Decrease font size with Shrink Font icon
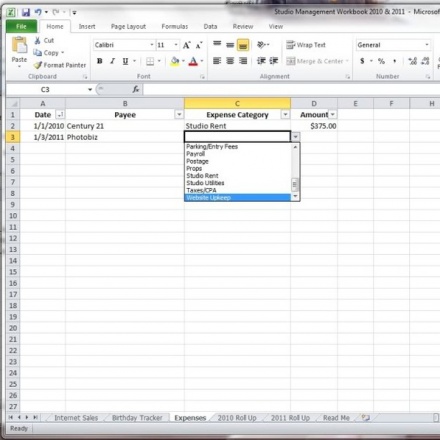 [199, 45]
